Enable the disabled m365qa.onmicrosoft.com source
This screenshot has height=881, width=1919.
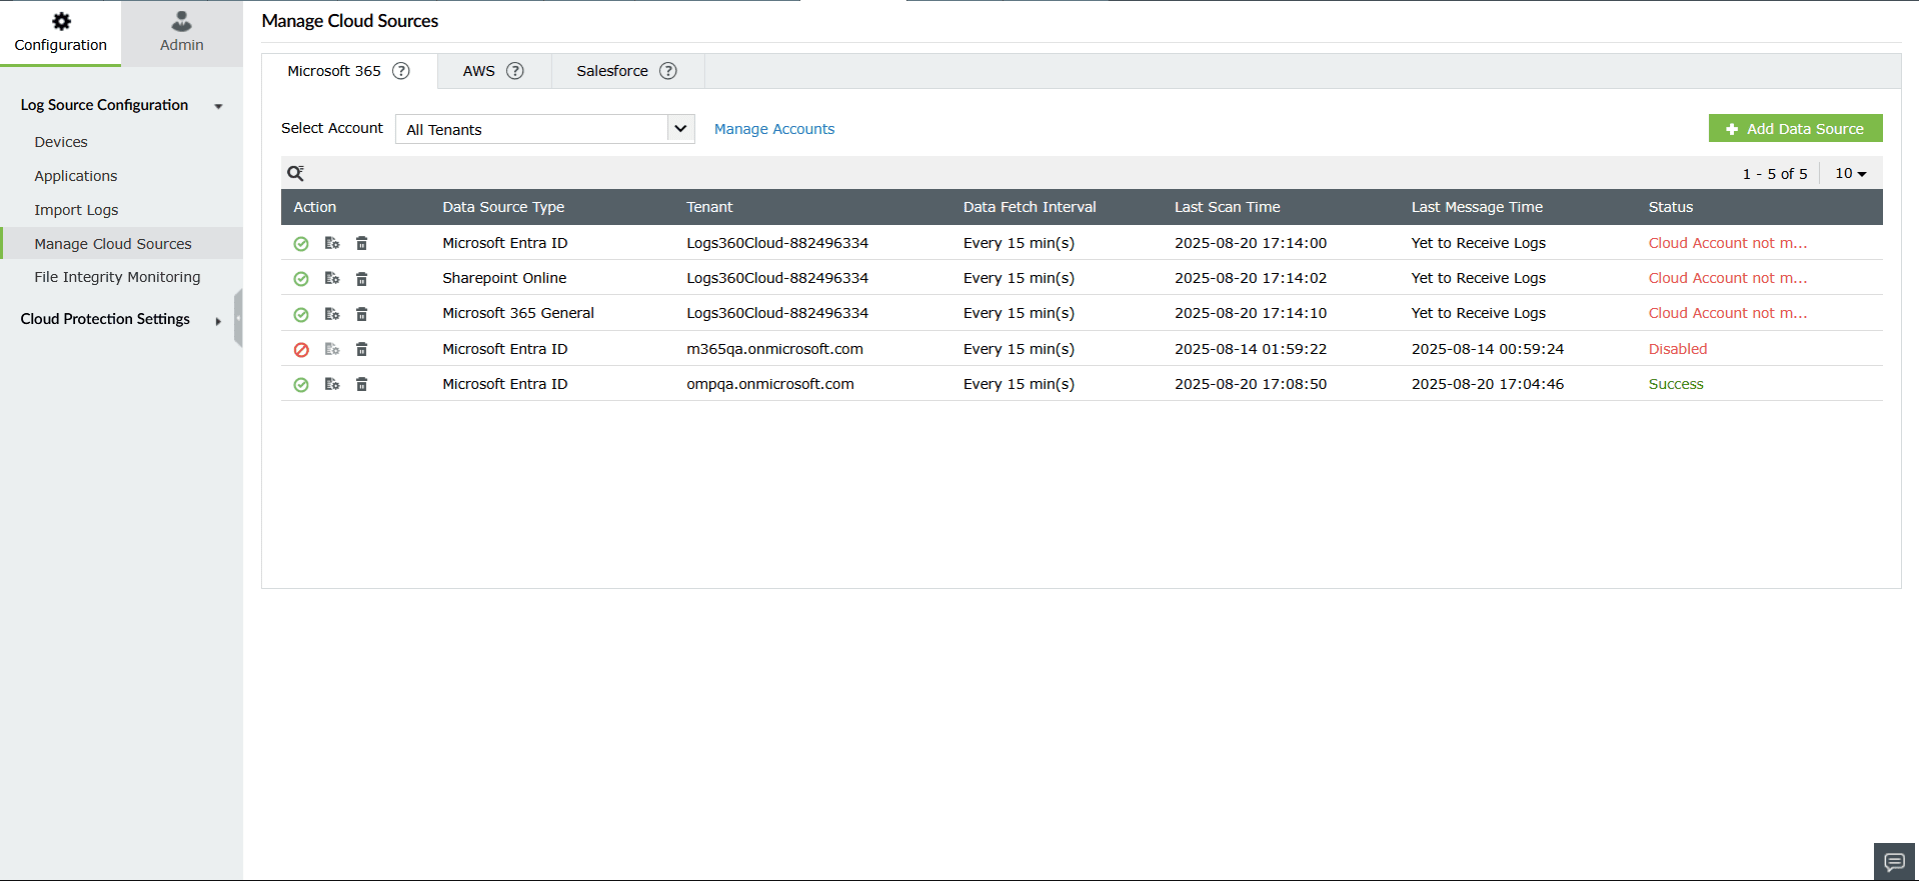tap(301, 350)
